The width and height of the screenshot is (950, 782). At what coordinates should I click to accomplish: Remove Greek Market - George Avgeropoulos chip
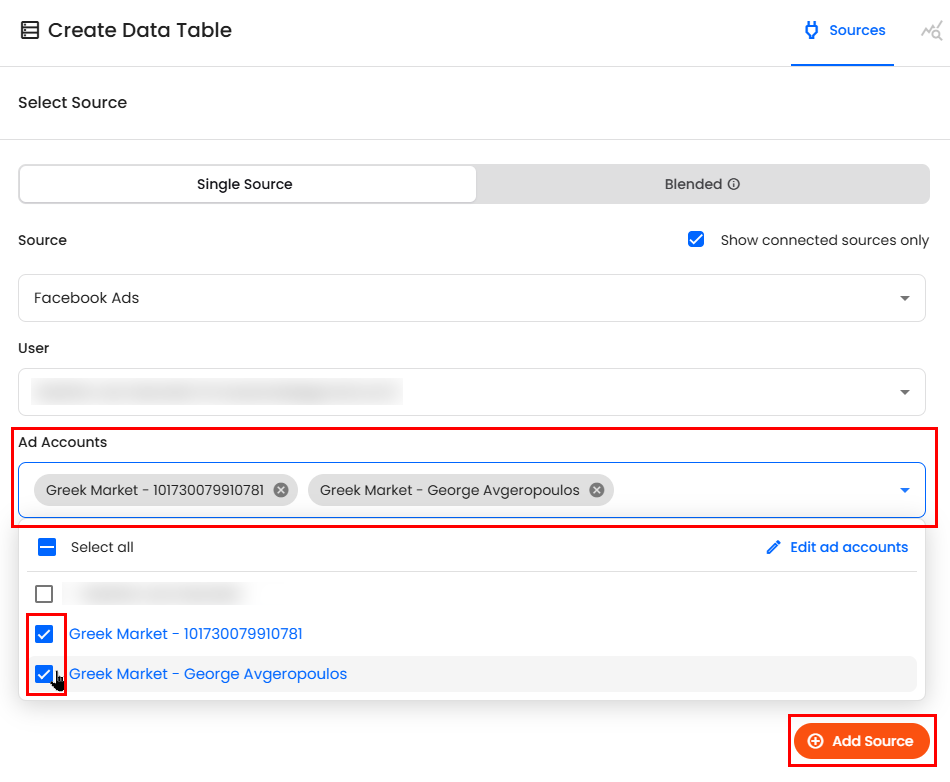pyautogui.click(x=597, y=490)
